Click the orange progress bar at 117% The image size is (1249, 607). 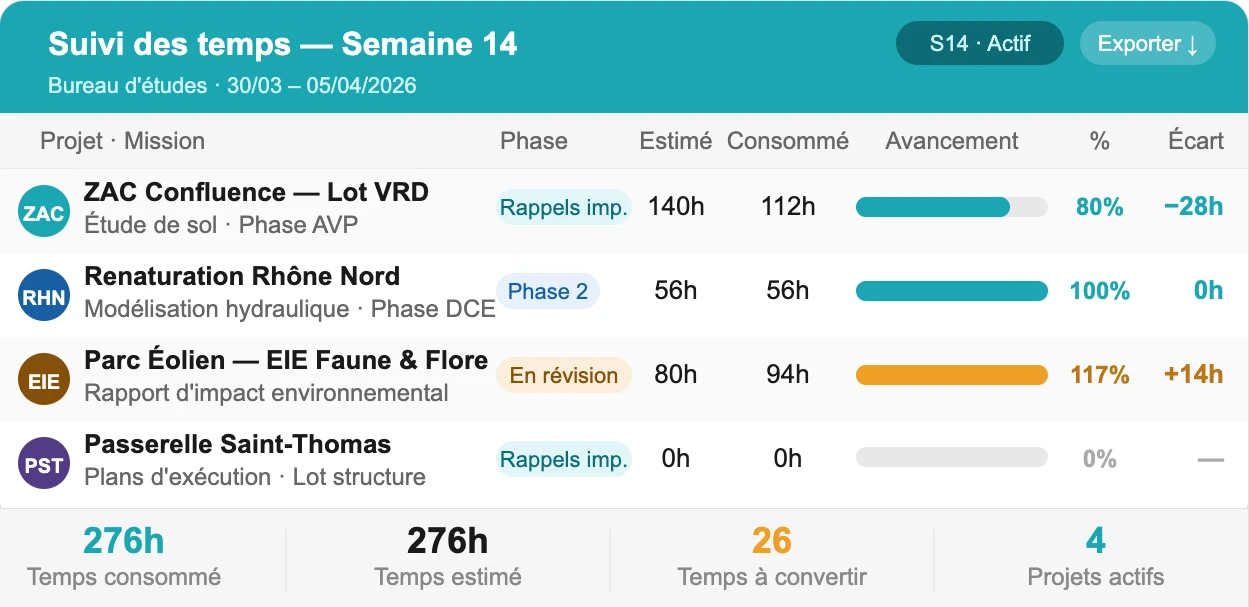click(951, 375)
